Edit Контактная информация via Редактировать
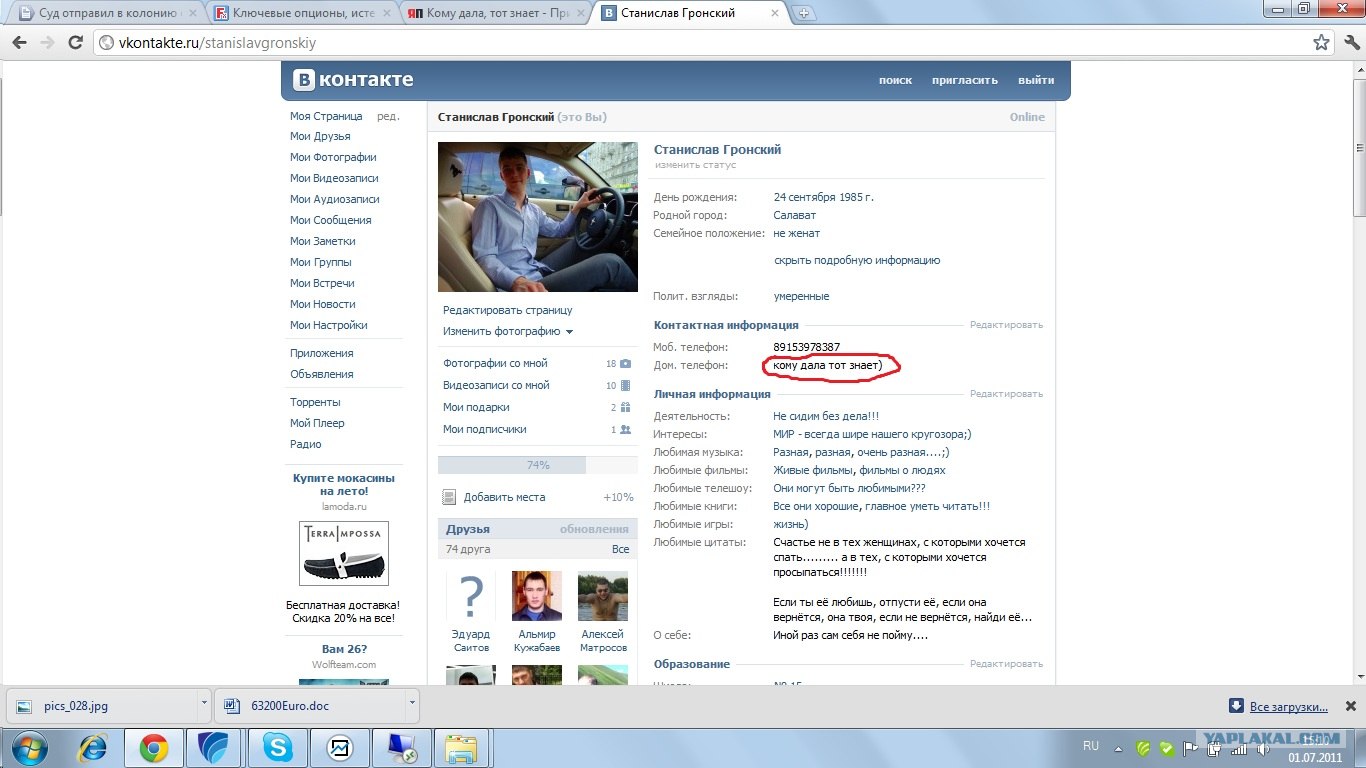Image resolution: width=1366 pixels, height=768 pixels. click(x=1006, y=325)
